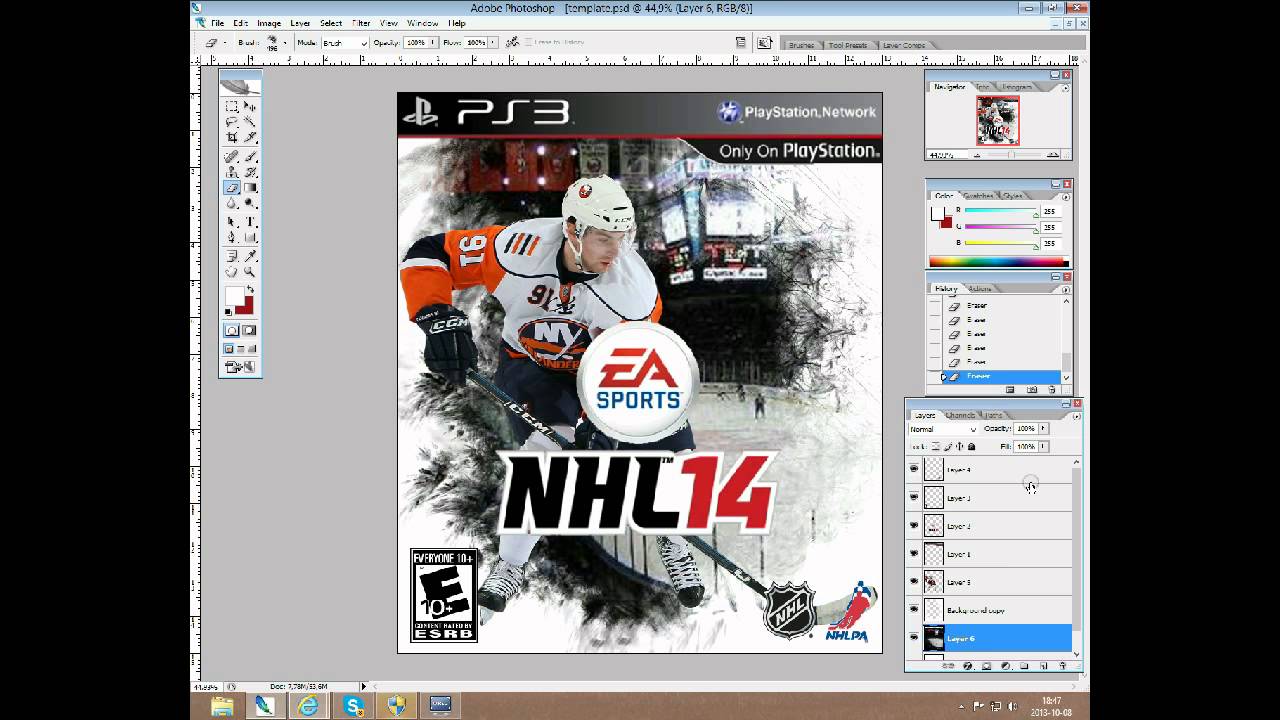
Task: Delete current state in History panel
Action: pyautogui.click(x=1051, y=389)
